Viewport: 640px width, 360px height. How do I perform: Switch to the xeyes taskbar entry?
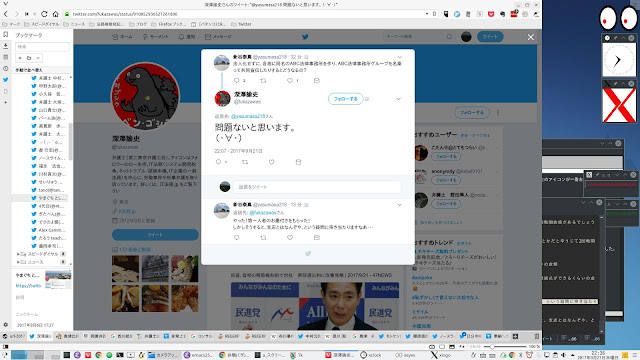404,355
